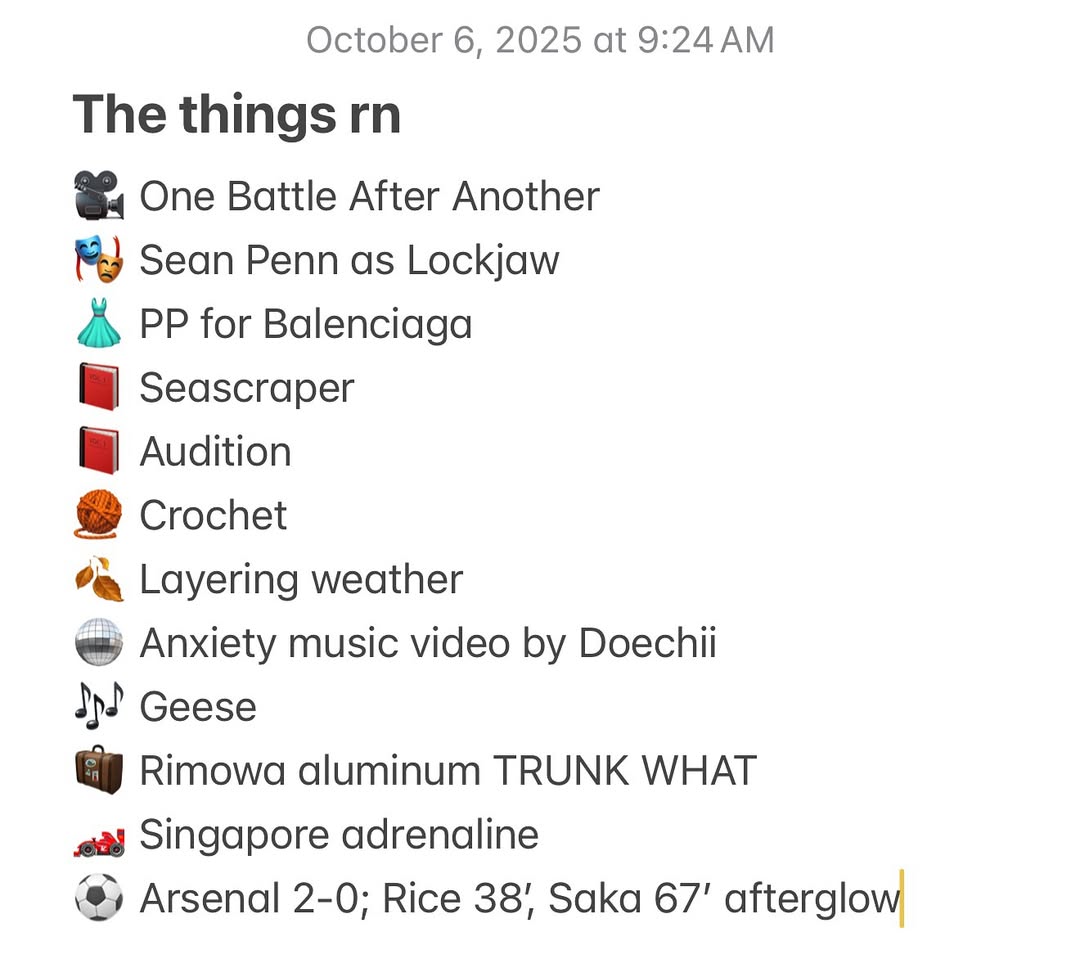Image resolution: width=1080 pixels, height=977 pixels.
Task: Click the luggage emoji next to Rimowa
Action: (x=99, y=771)
